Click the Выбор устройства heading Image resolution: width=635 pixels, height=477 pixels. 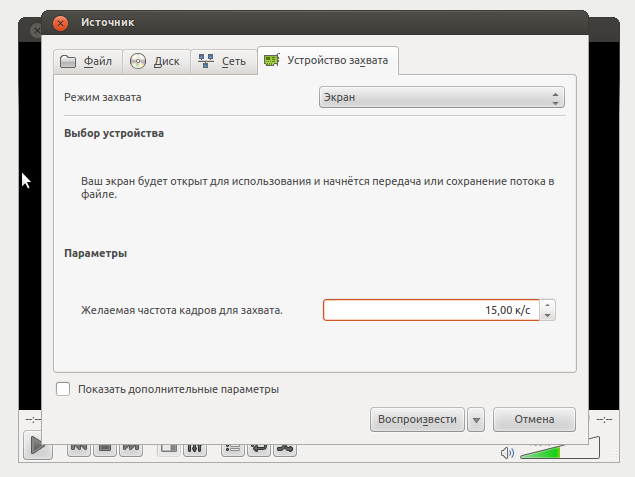coord(114,133)
